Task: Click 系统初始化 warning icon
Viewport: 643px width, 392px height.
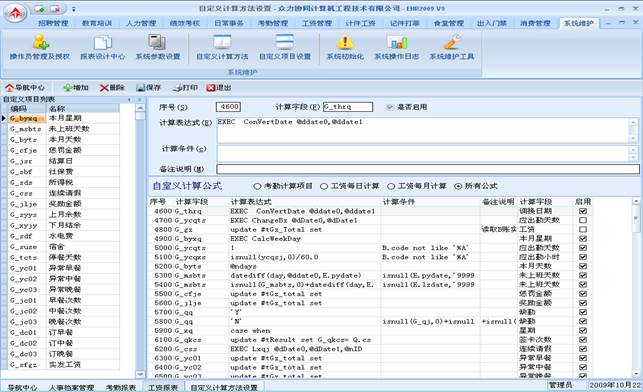Action: point(345,48)
